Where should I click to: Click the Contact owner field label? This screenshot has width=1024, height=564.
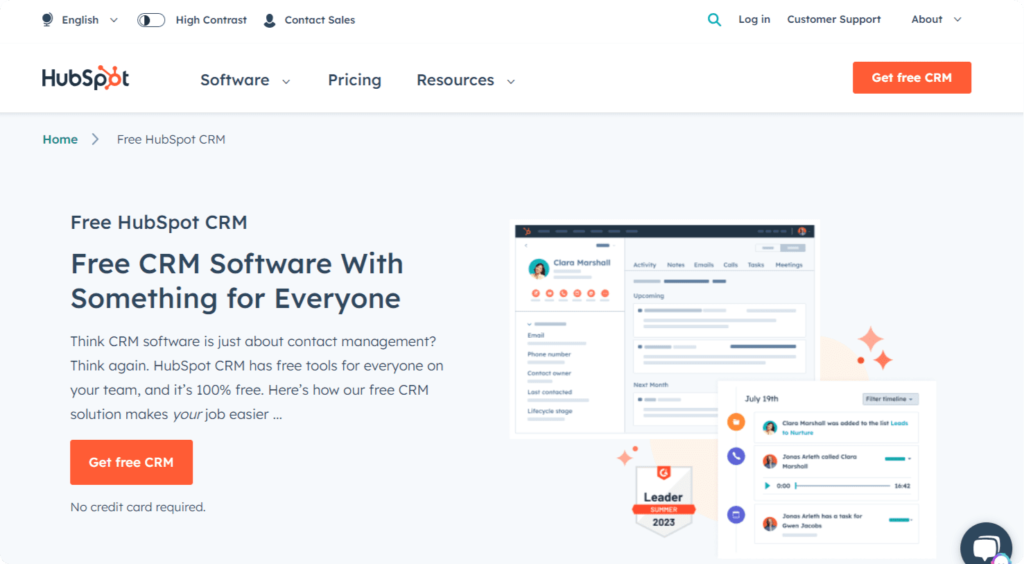(549, 373)
